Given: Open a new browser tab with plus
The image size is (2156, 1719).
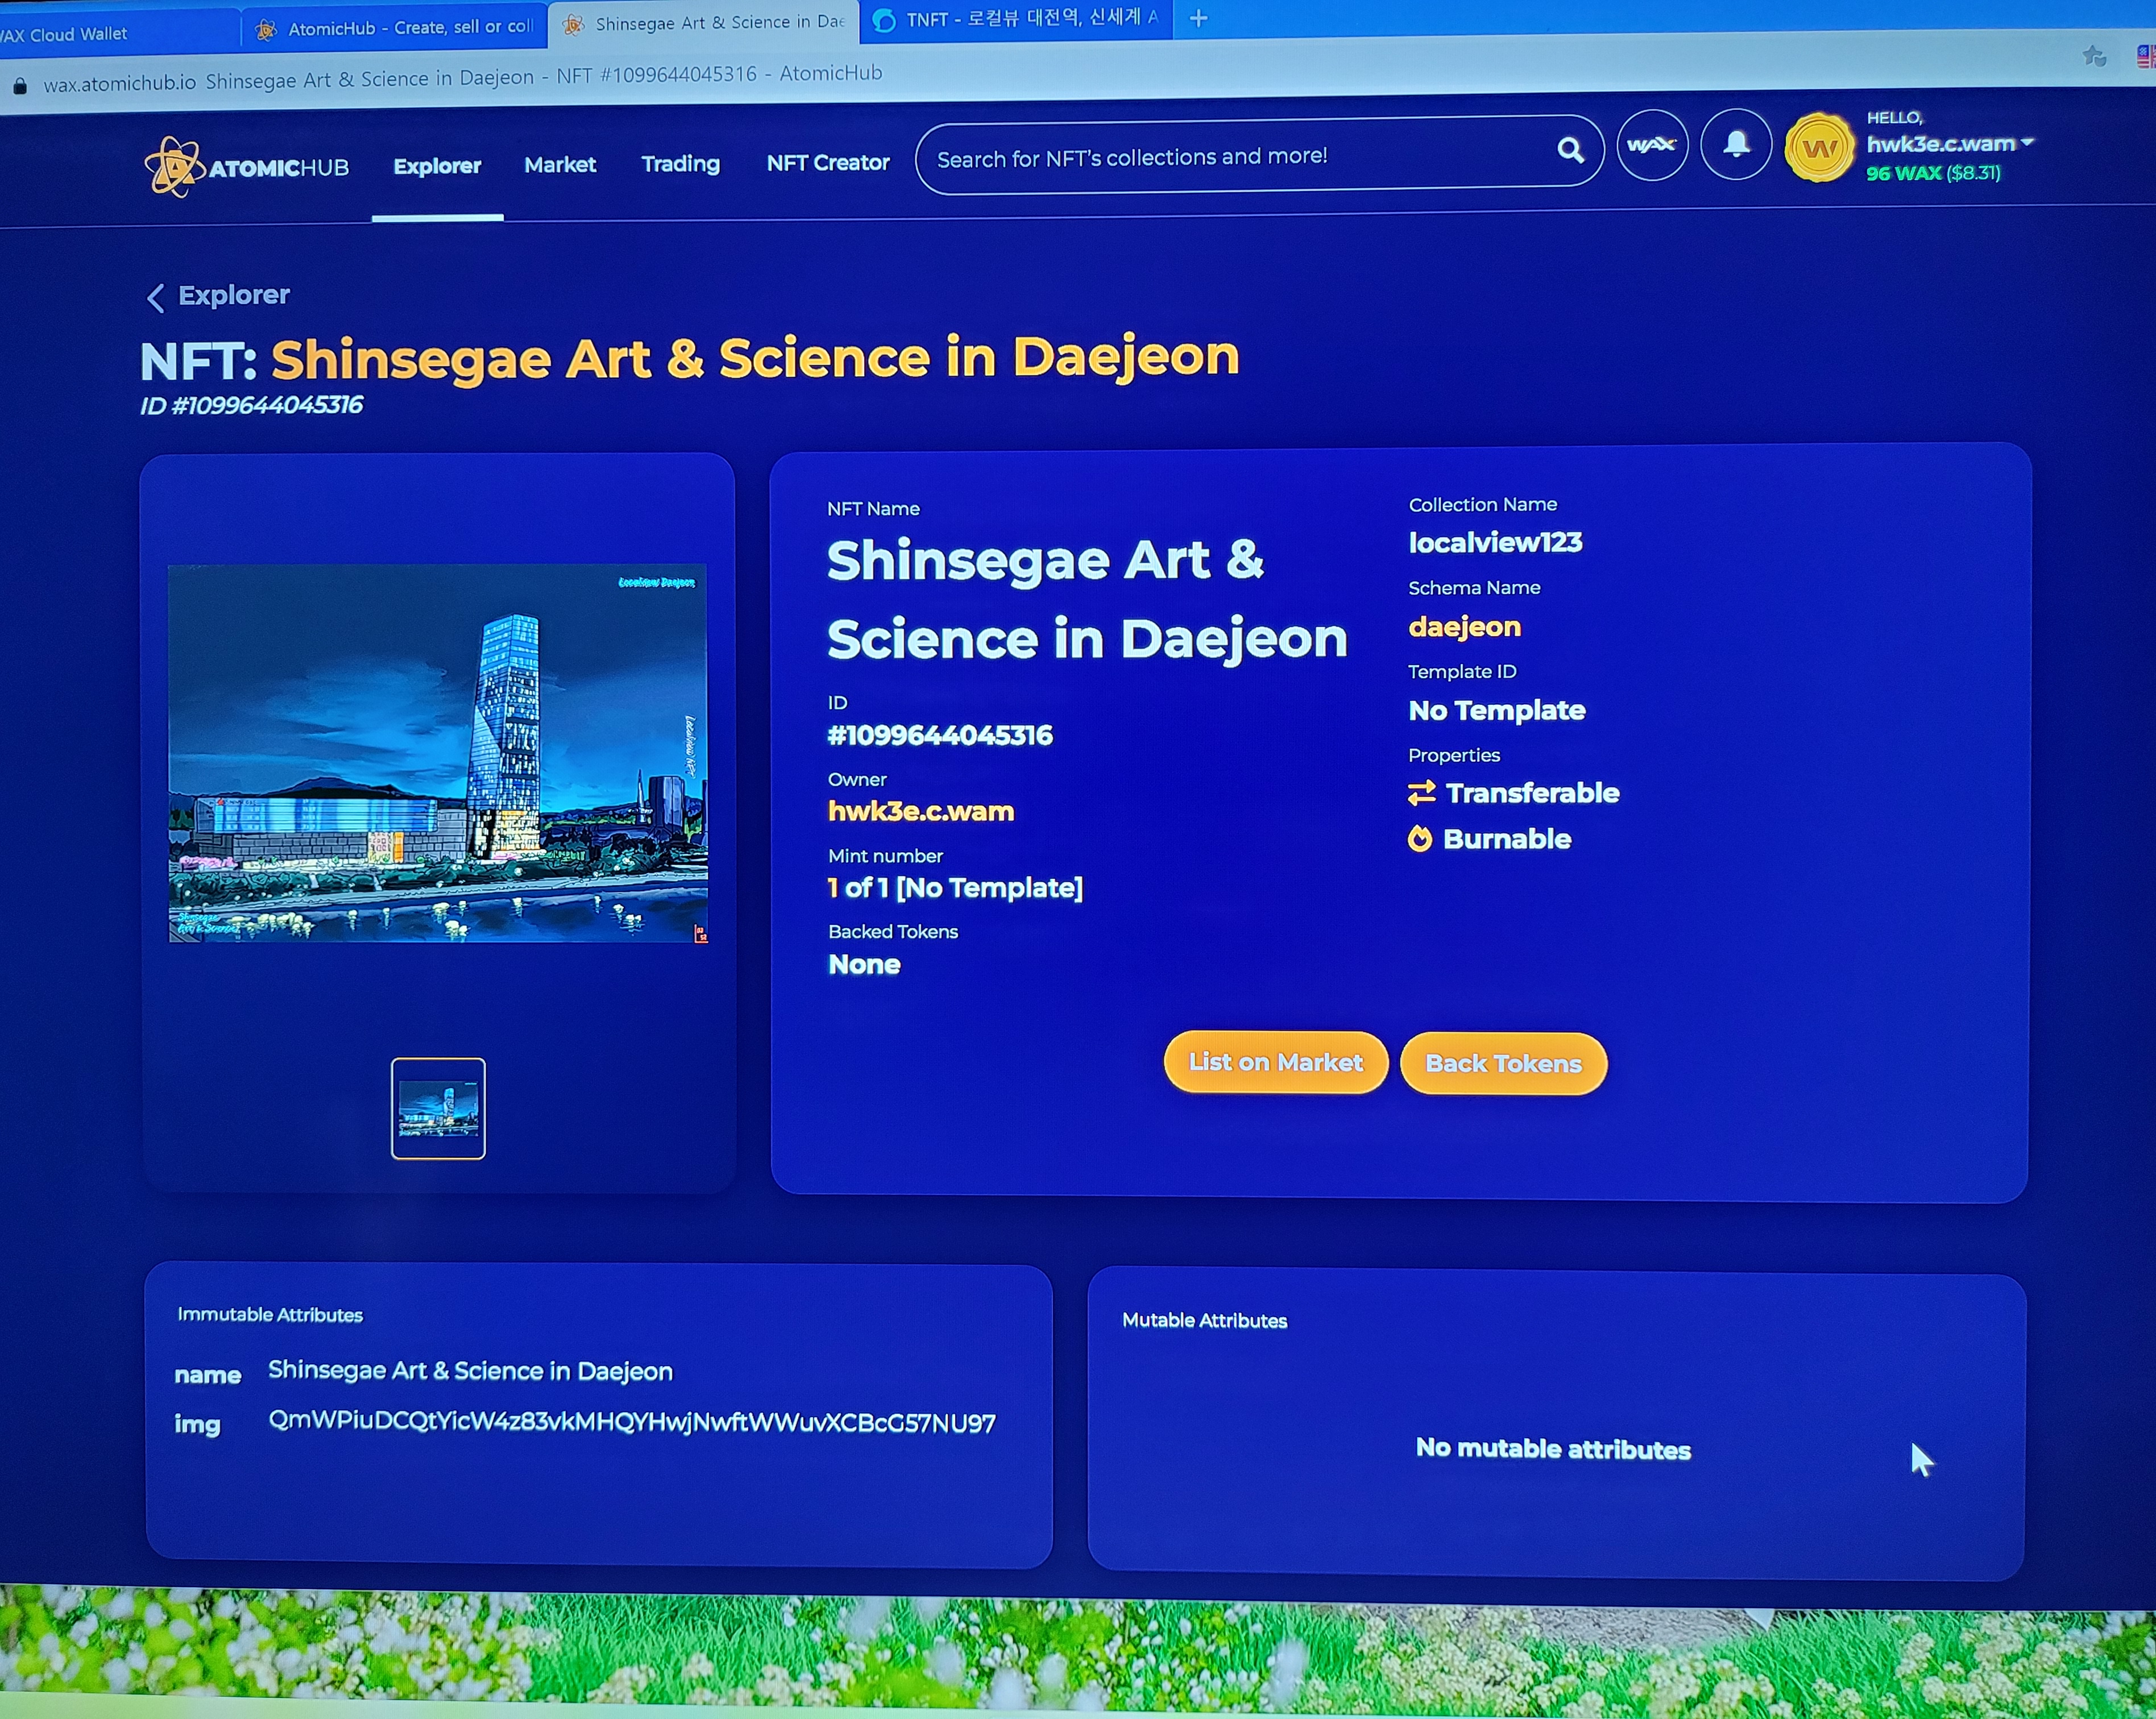Looking at the screenshot, I should 1198,18.
